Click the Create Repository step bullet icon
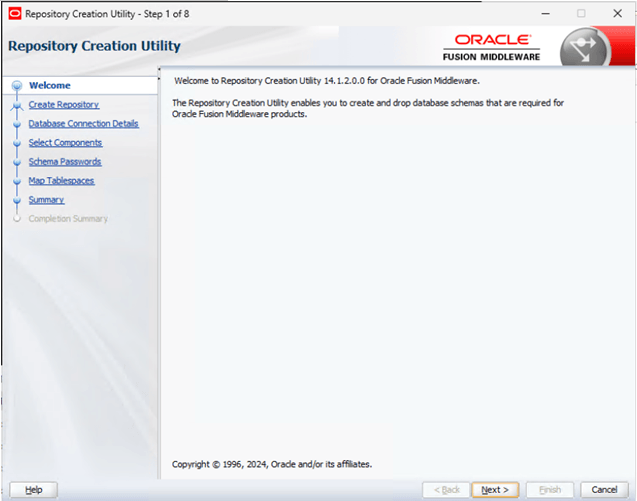Viewport: 637px width, 501px height. pos(17,106)
